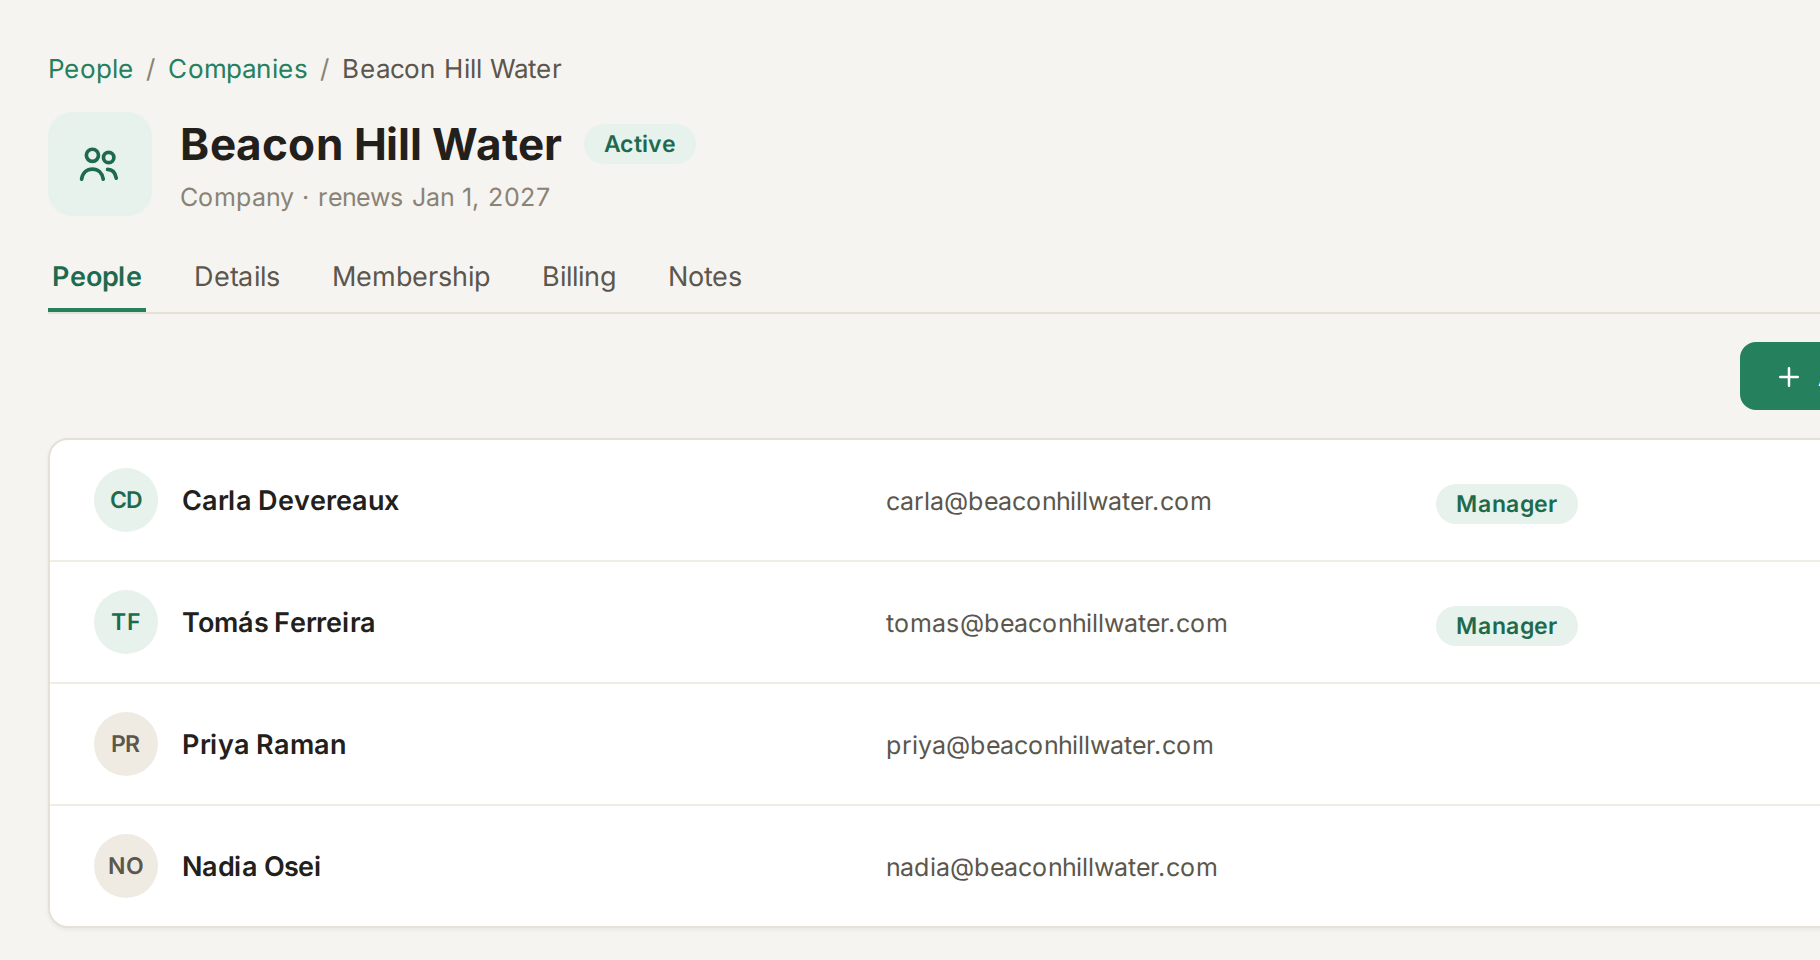
Task: Open the Billing tab
Action: (x=579, y=277)
